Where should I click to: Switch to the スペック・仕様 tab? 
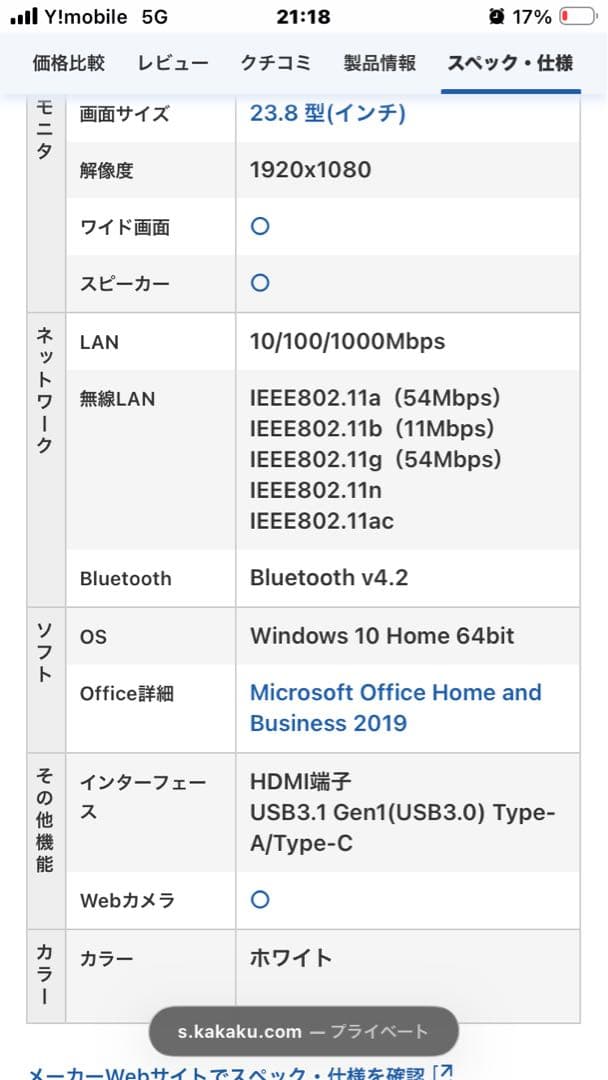coord(511,61)
